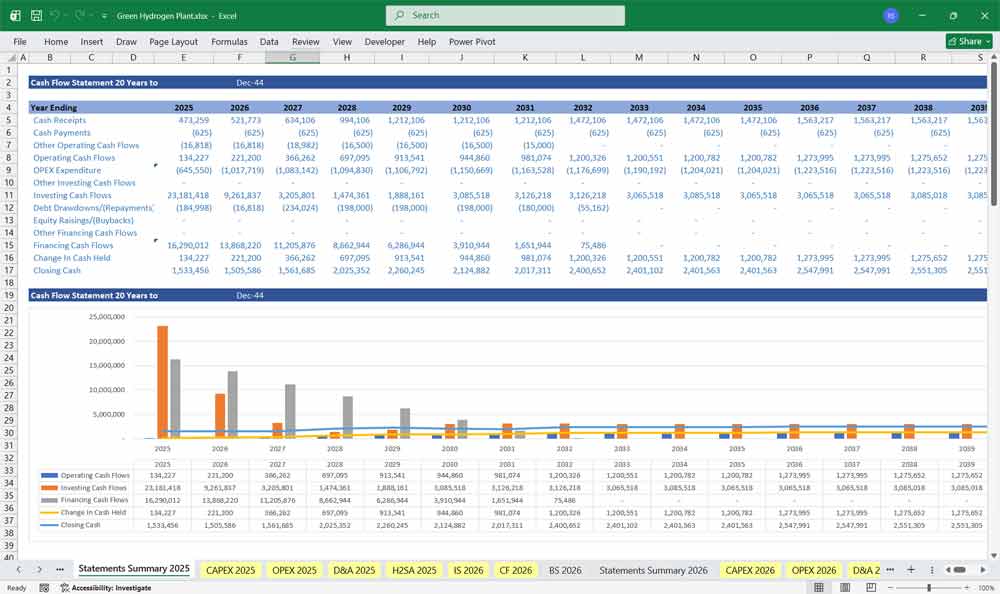Open the Share dropdown arrow

(x=985, y=41)
